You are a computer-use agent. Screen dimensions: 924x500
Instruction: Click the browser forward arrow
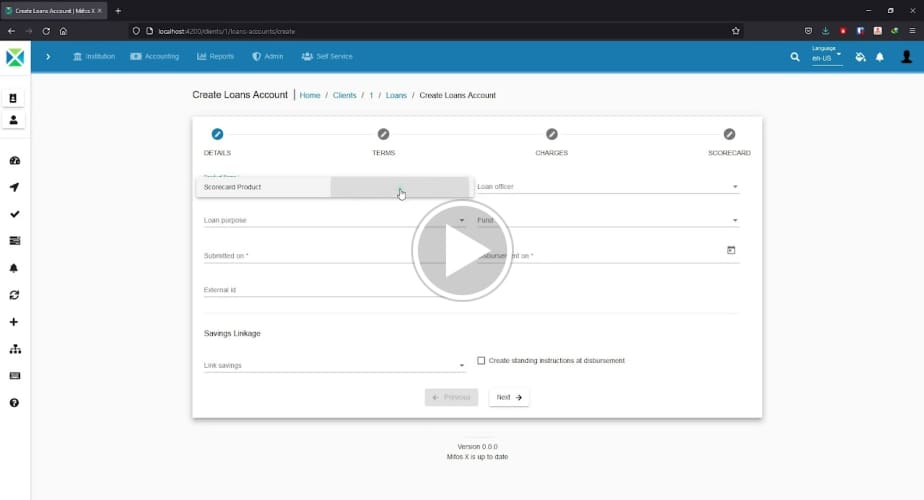tap(28, 31)
